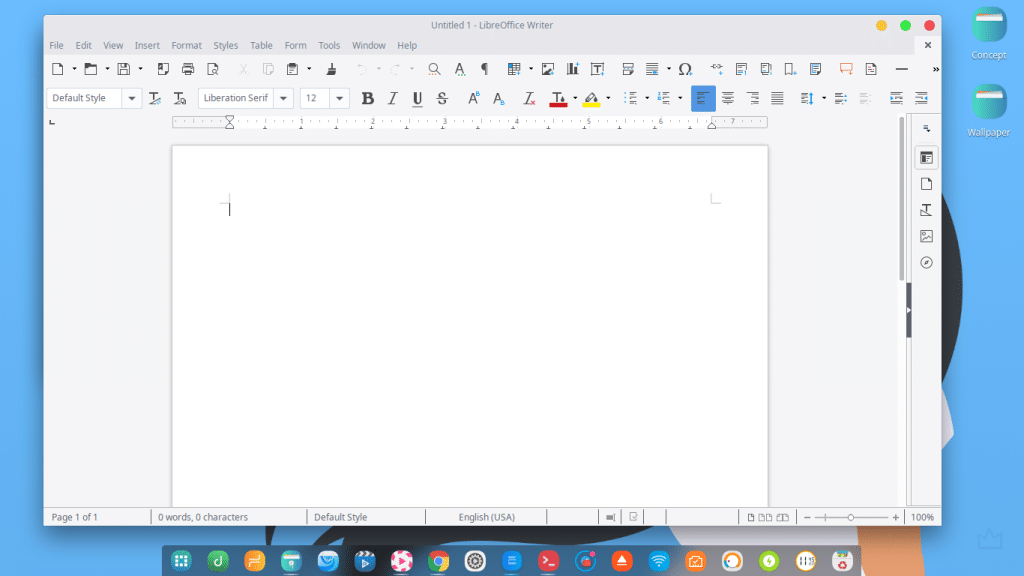Screen dimensions: 1024x576
Task: Toggle Strikethrough formatting
Action: coord(442,99)
